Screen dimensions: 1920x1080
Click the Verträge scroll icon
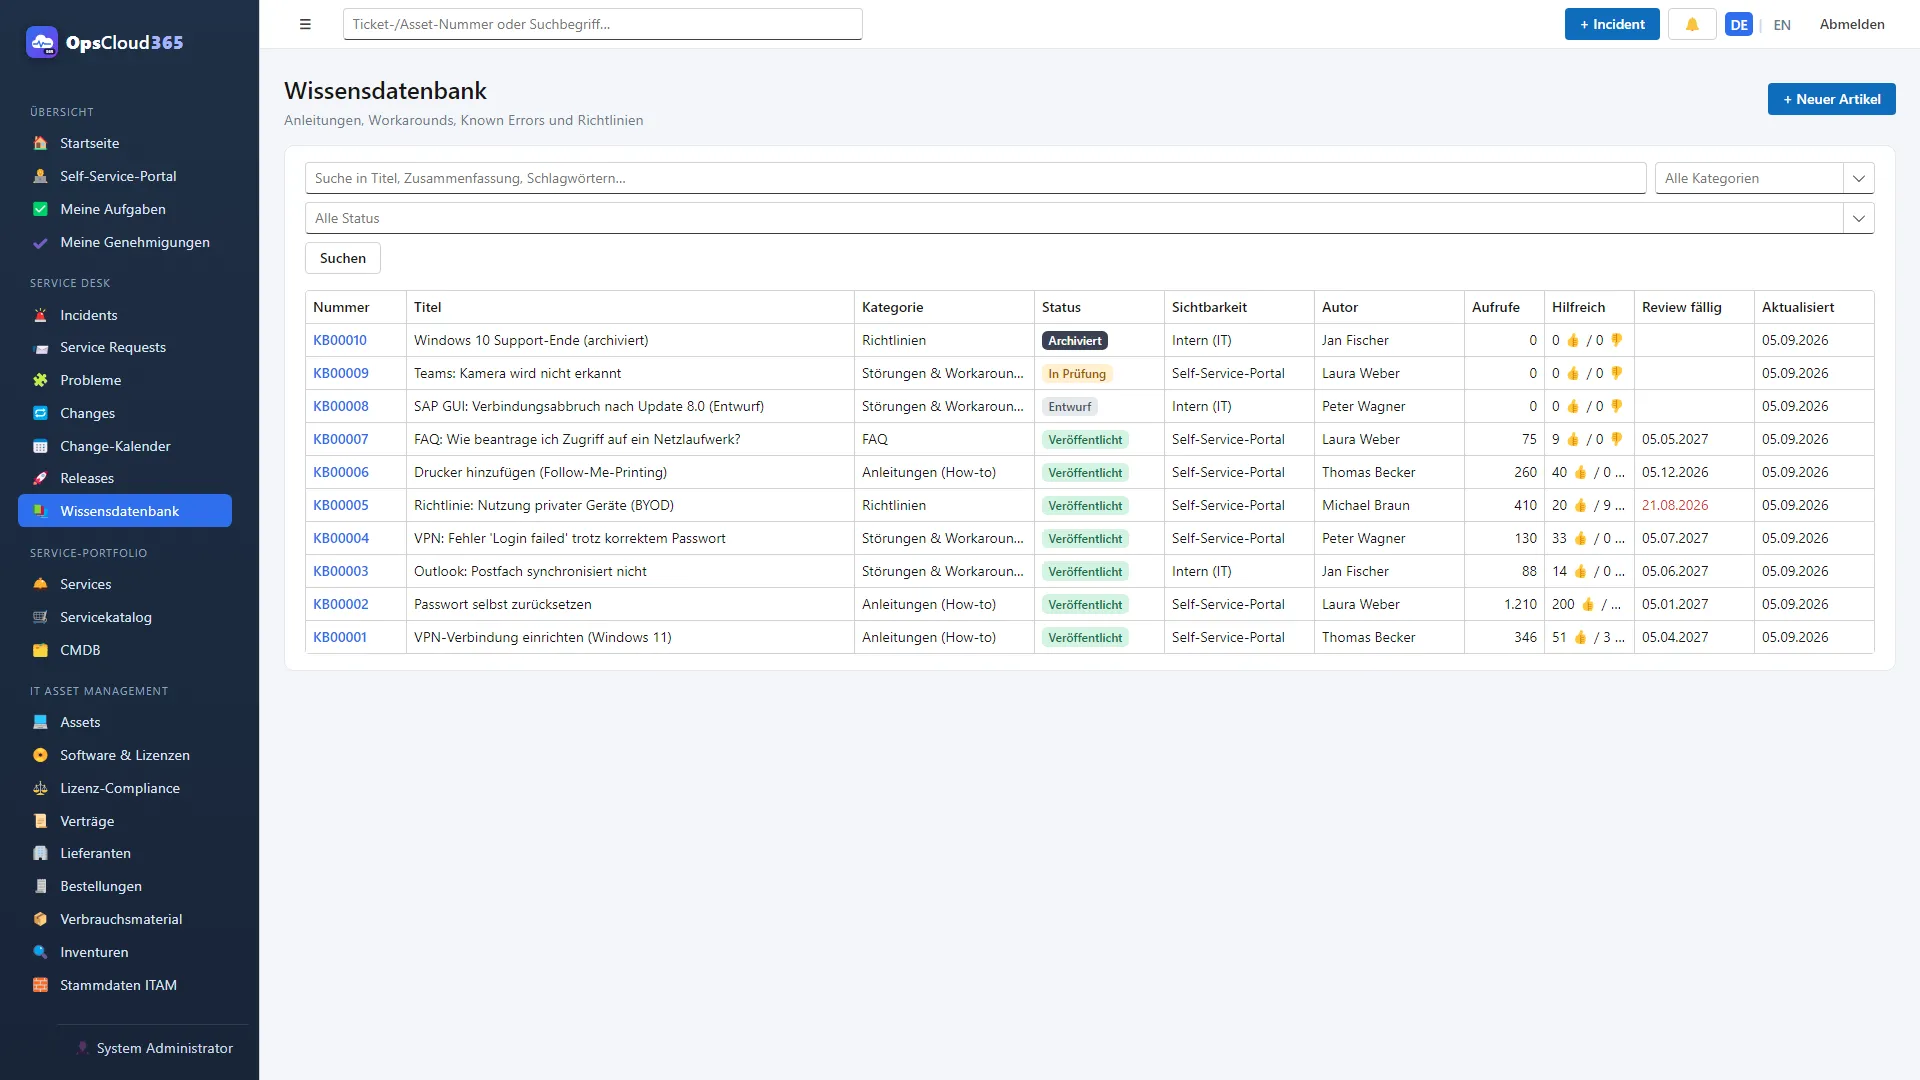click(40, 821)
